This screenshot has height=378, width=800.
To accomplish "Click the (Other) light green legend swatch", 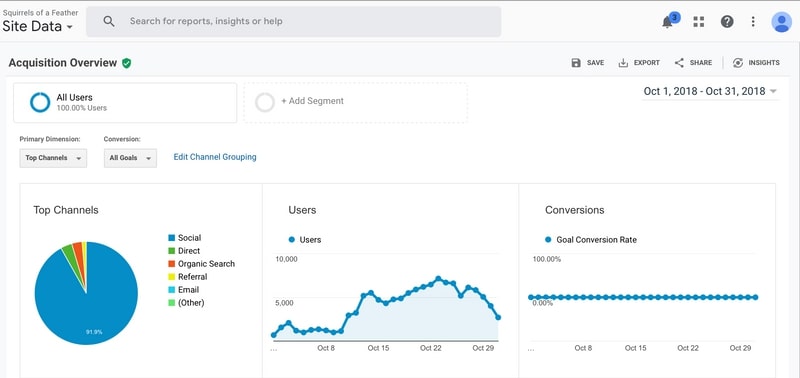I will (x=171, y=303).
